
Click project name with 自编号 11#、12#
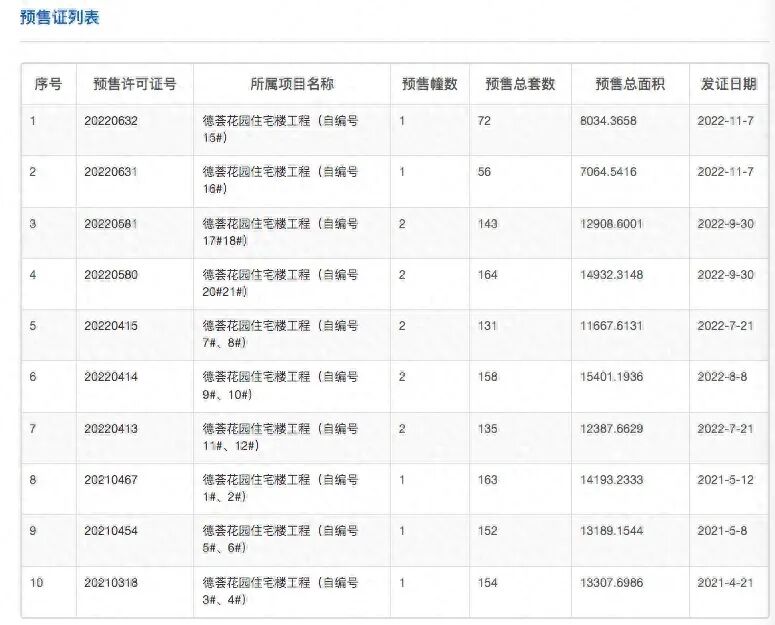[x=280, y=437]
